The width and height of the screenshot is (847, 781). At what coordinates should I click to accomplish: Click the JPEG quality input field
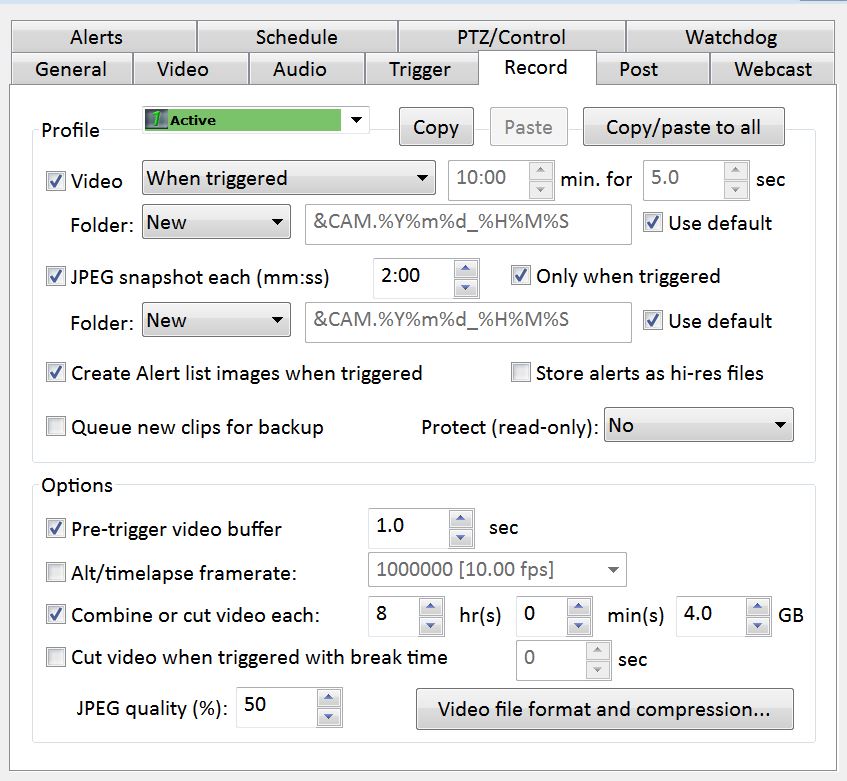point(275,706)
